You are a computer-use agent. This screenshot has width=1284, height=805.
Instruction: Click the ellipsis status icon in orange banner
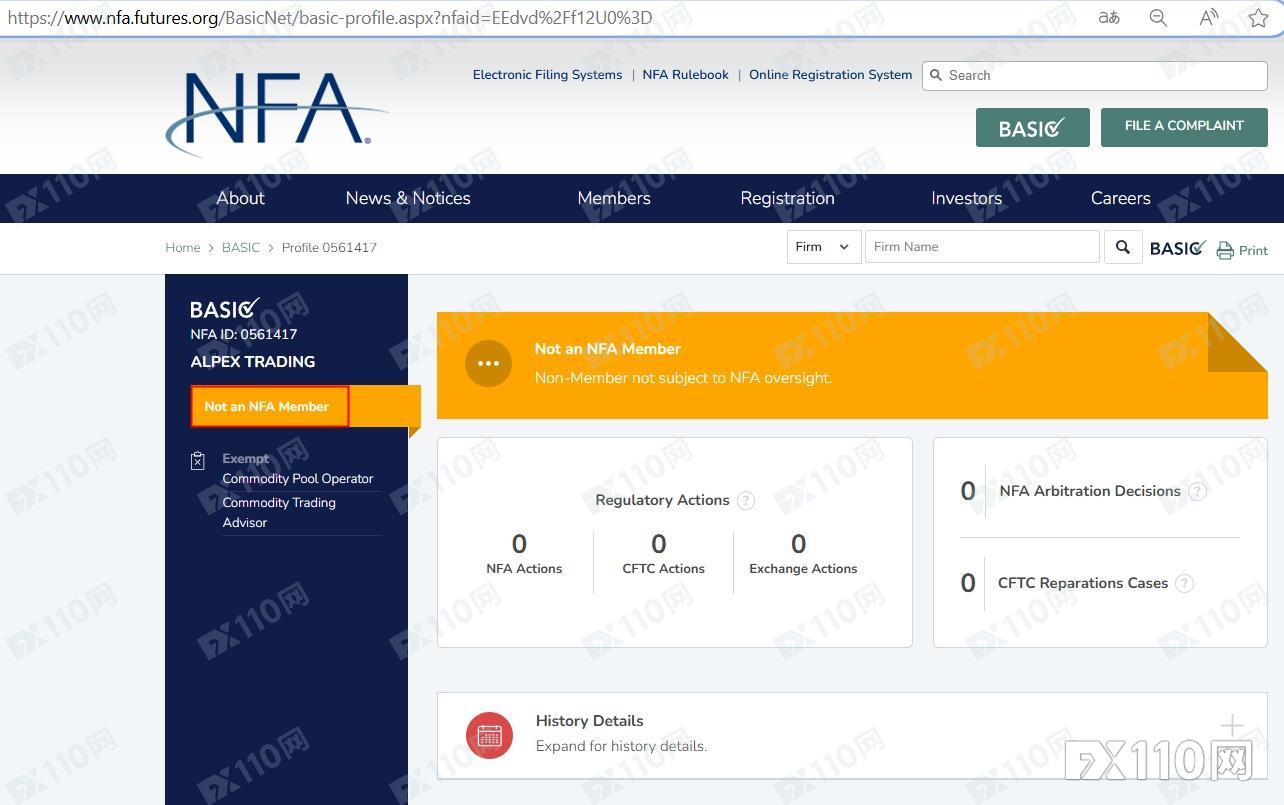[488, 363]
